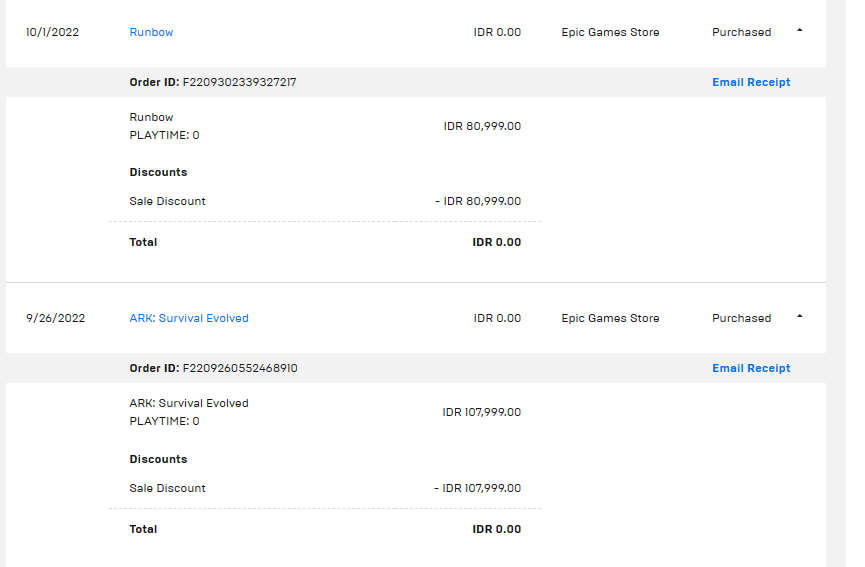Collapse the Runbow order details
Screen dimensions: 865x567
pyautogui.click(x=799, y=31)
